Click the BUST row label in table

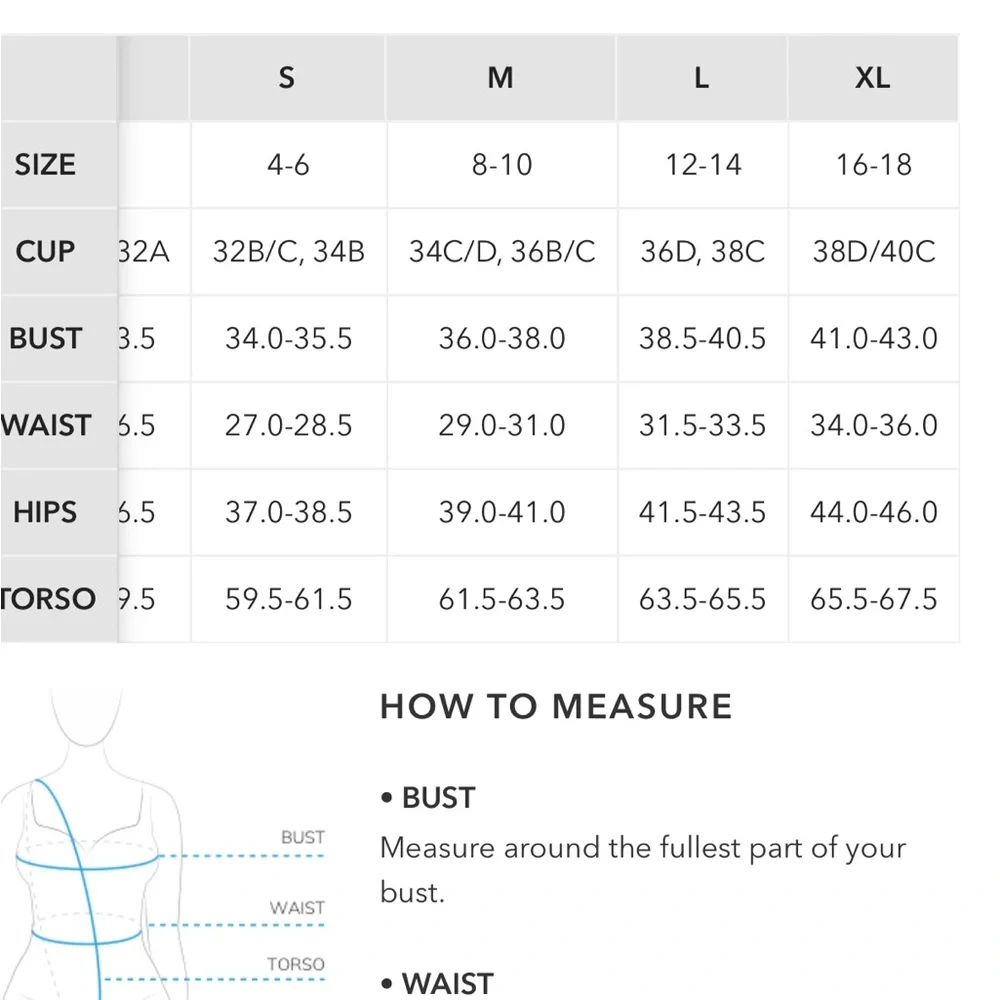(45, 338)
